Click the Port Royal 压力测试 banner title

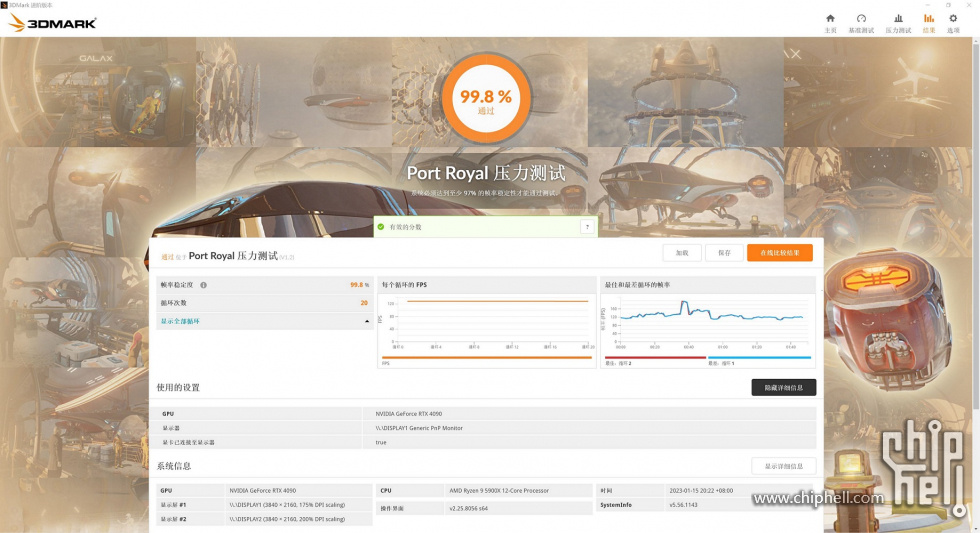(x=486, y=173)
